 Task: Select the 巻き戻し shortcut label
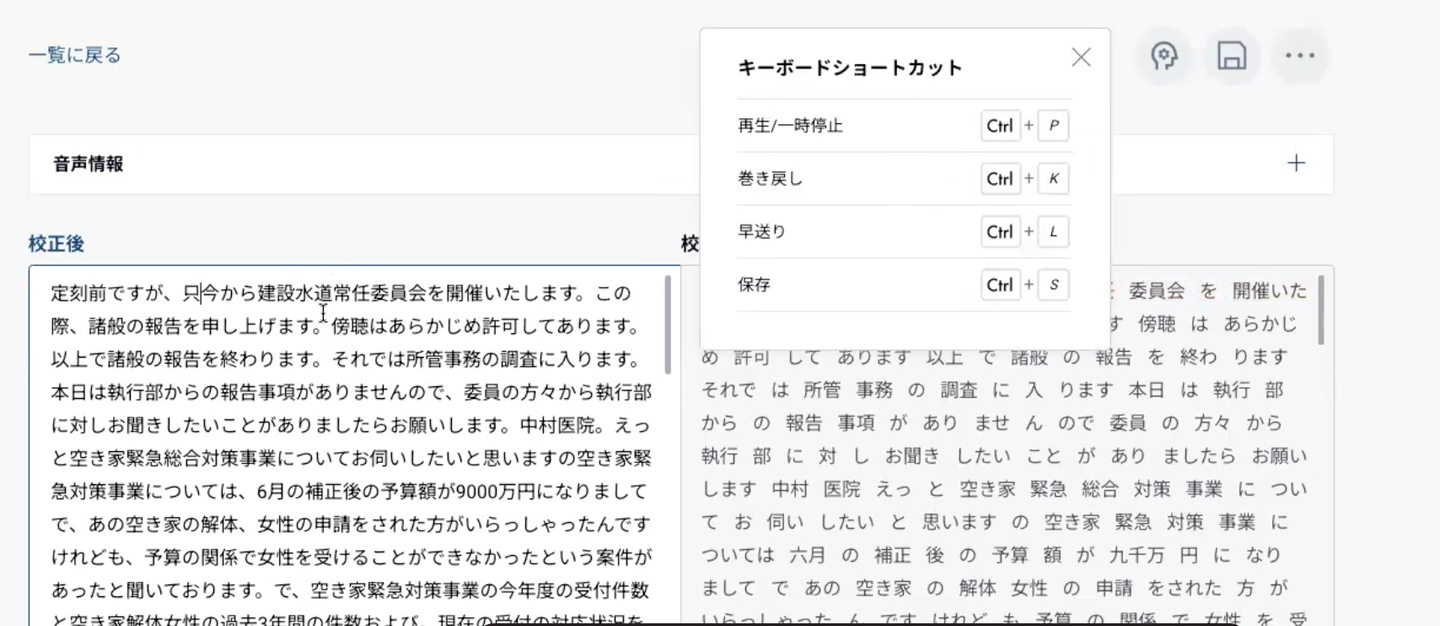pyautogui.click(x=770, y=179)
